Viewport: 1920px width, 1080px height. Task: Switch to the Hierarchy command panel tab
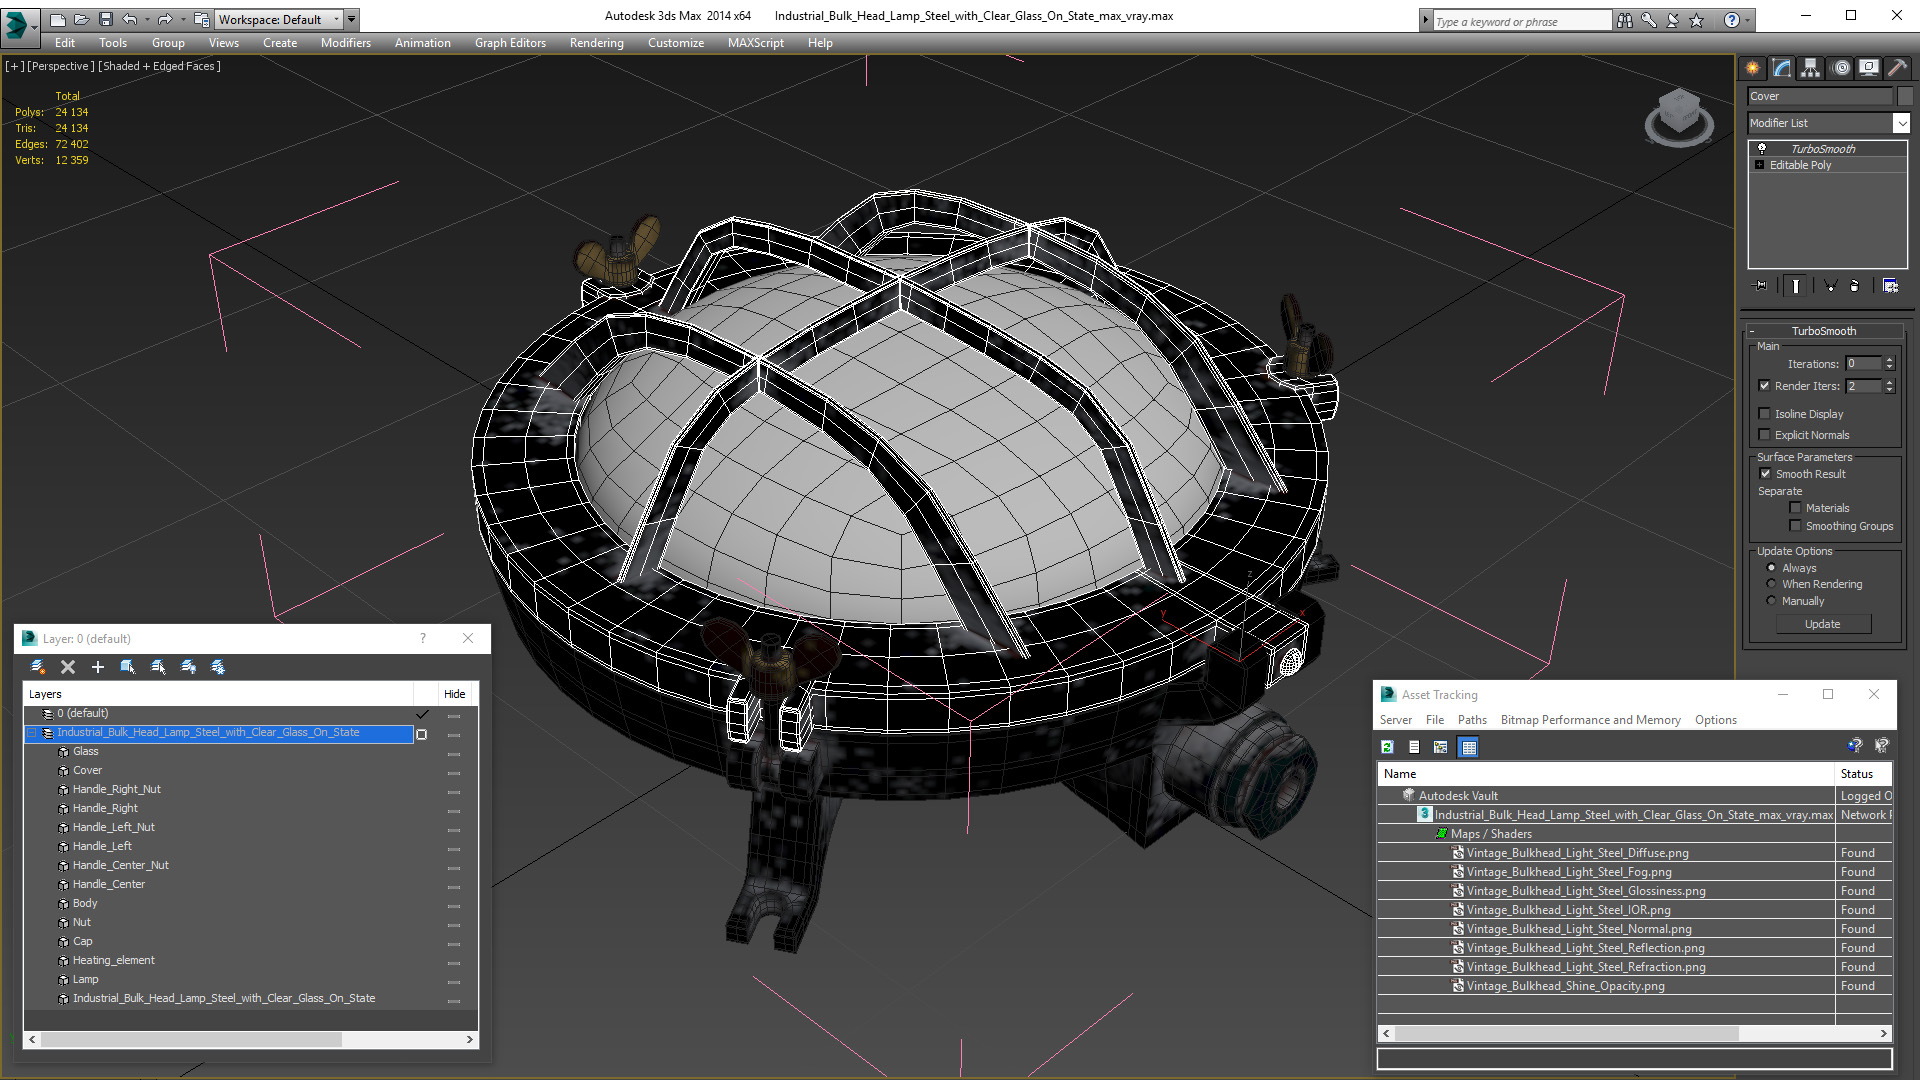pyautogui.click(x=1811, y=68)
